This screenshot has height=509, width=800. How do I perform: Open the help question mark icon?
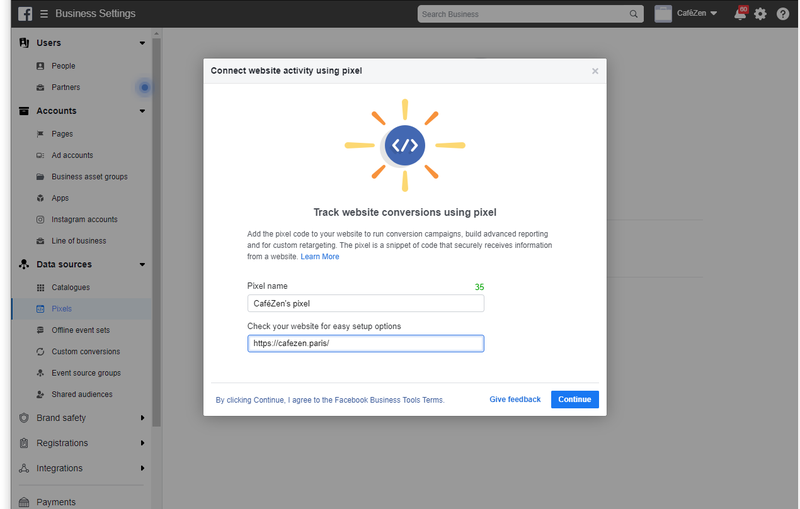[x=783, y=14]
